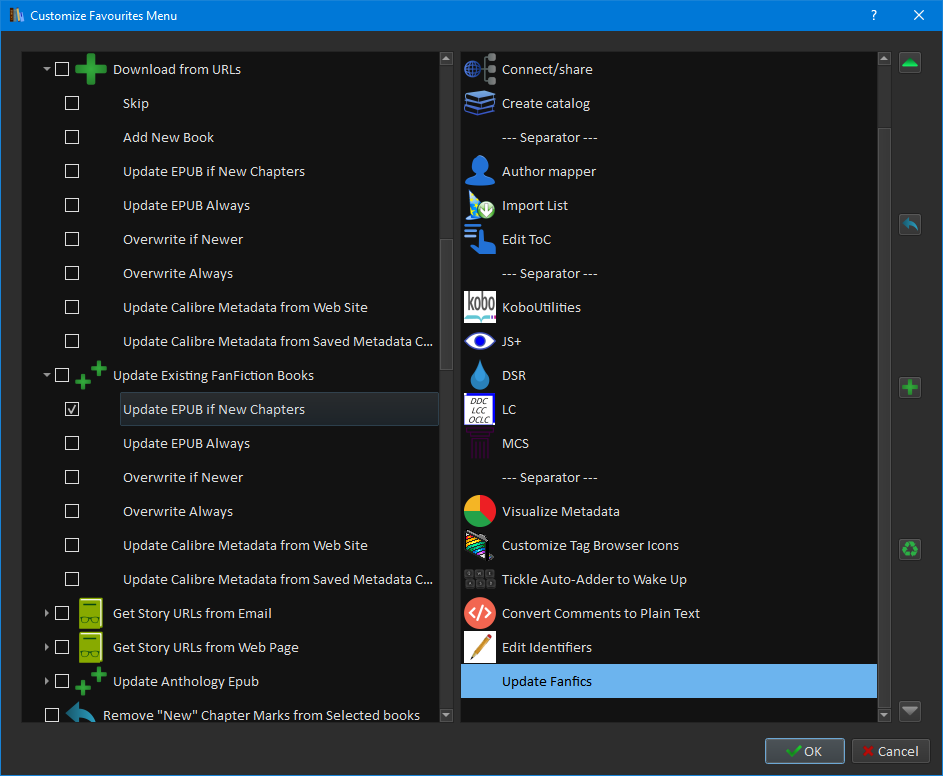Image resolution: width=943 pixels, height=776 pixels.
Task: Select Overwrite if Newer label under Download from URLs
Action: click(x=183, y=239)
